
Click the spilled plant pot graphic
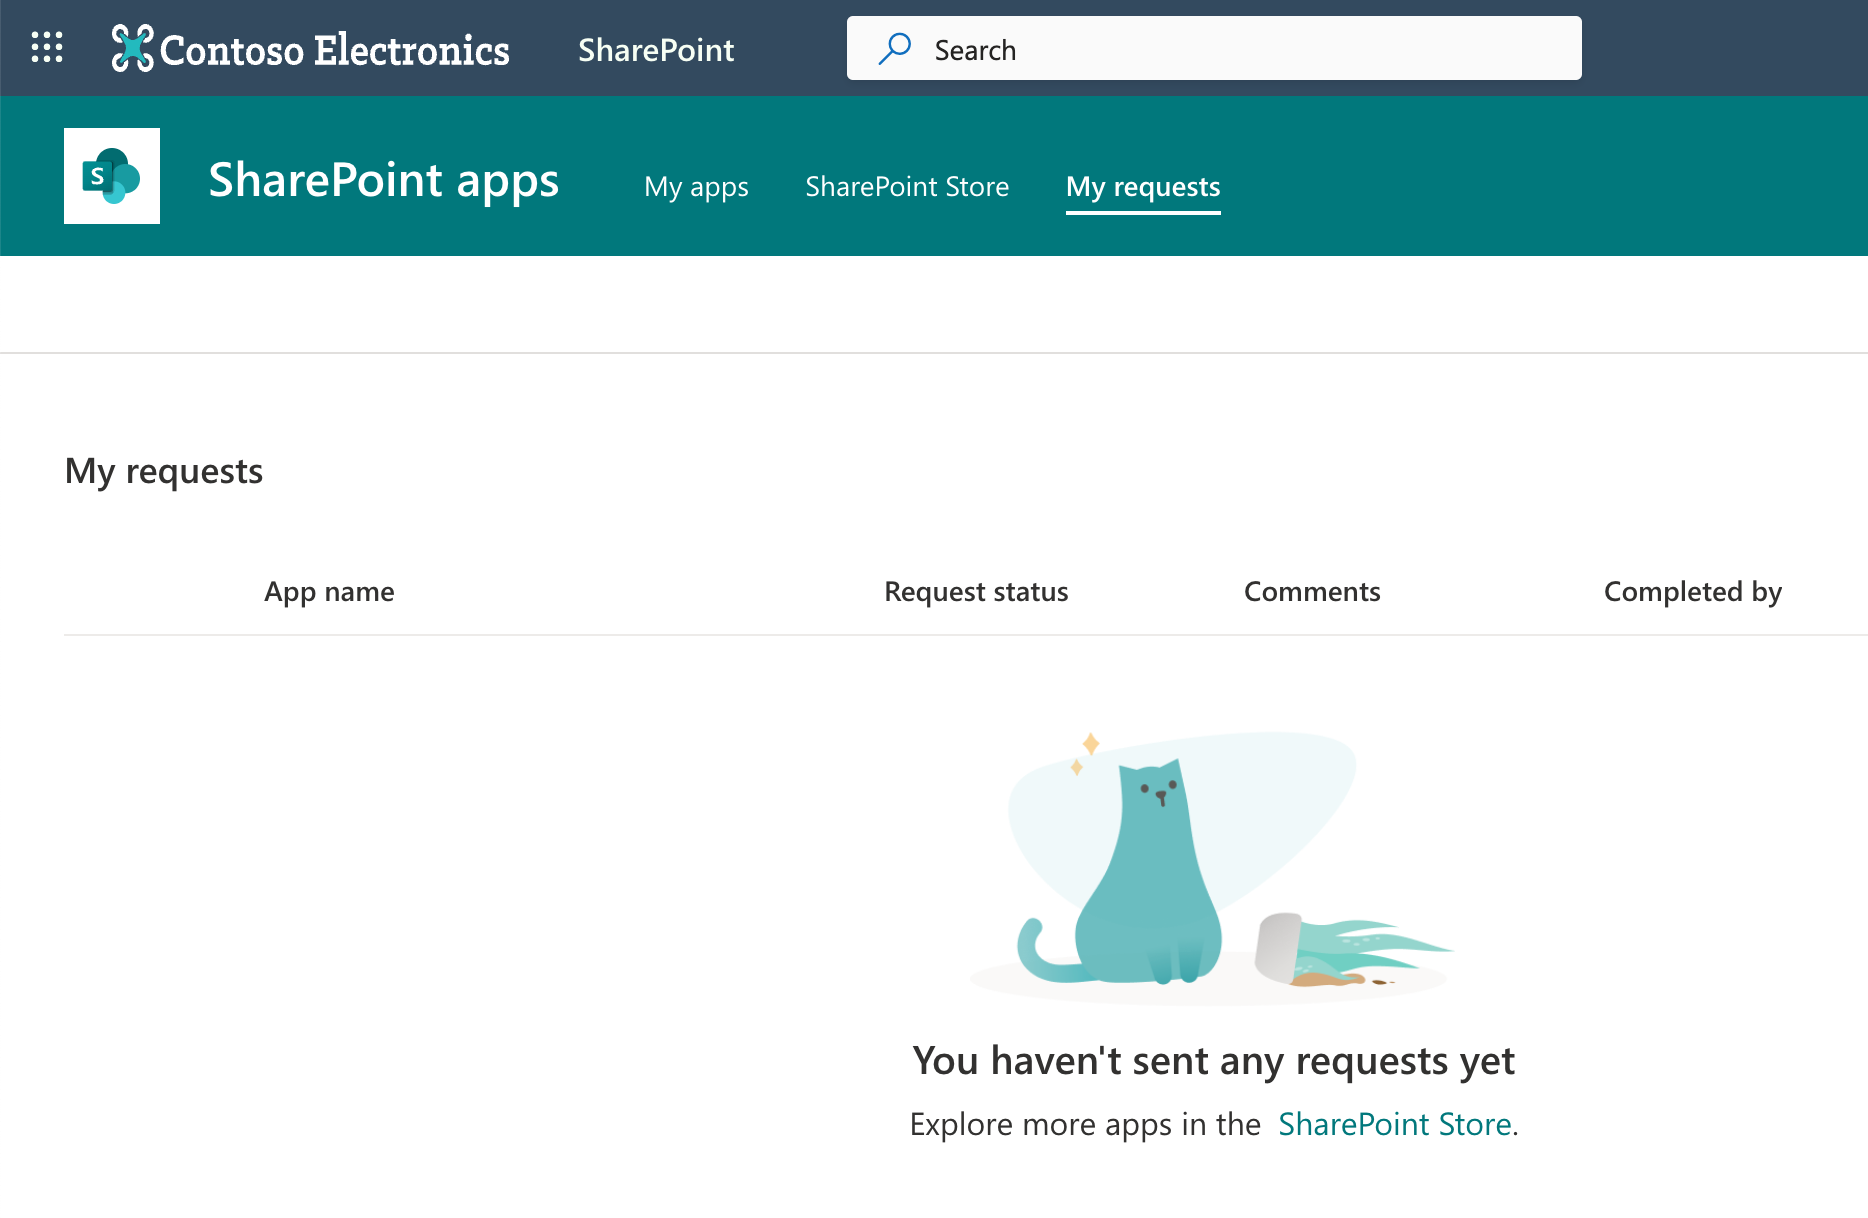click(x=1340, y=950)
